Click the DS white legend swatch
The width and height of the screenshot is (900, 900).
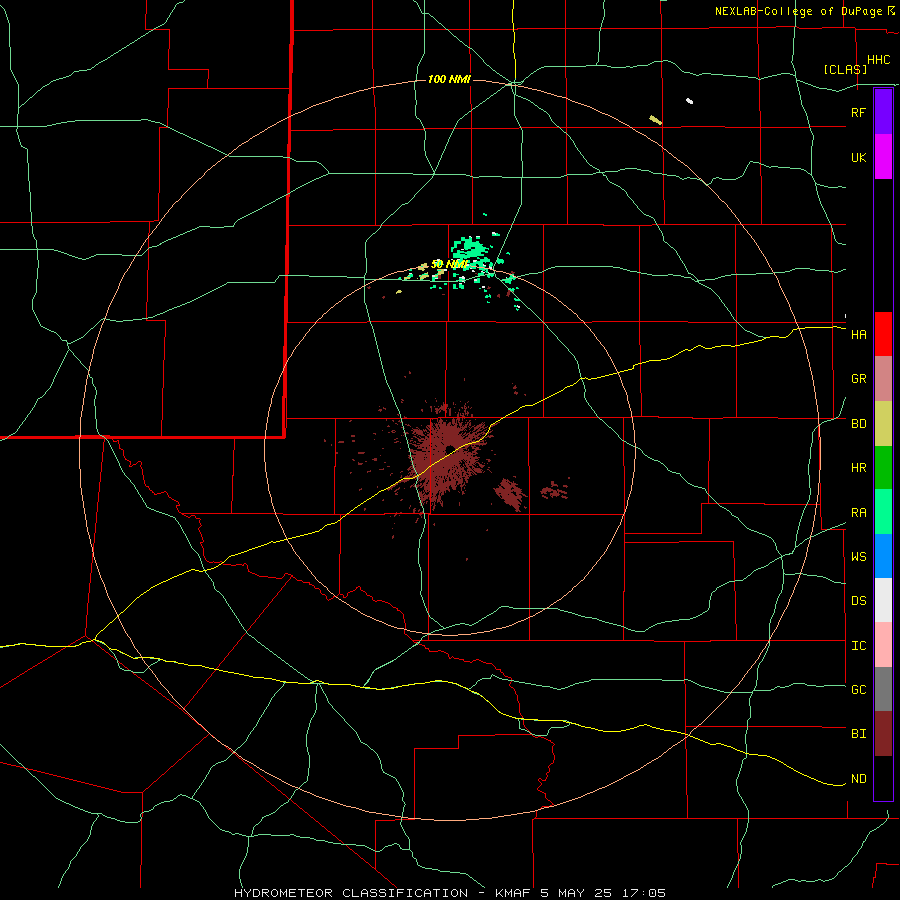tap(883, 600)
